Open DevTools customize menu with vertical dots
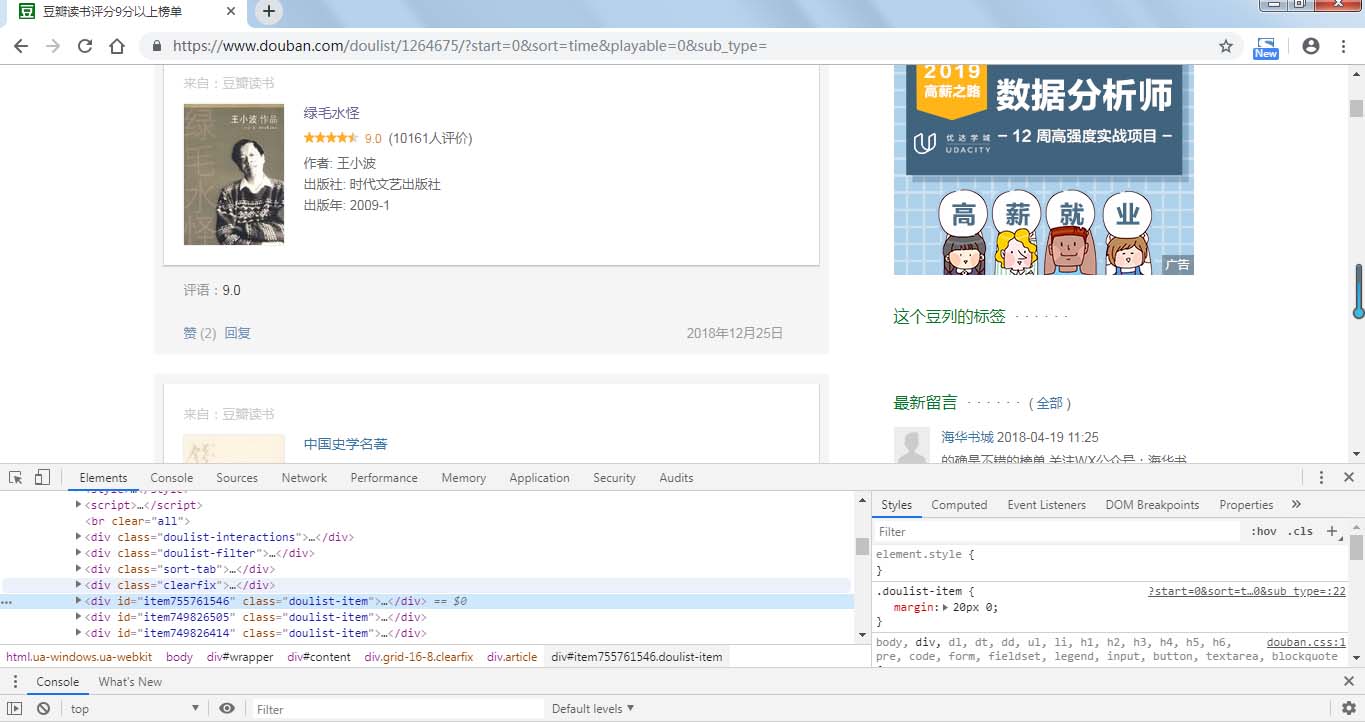 tap(1322, 477)
